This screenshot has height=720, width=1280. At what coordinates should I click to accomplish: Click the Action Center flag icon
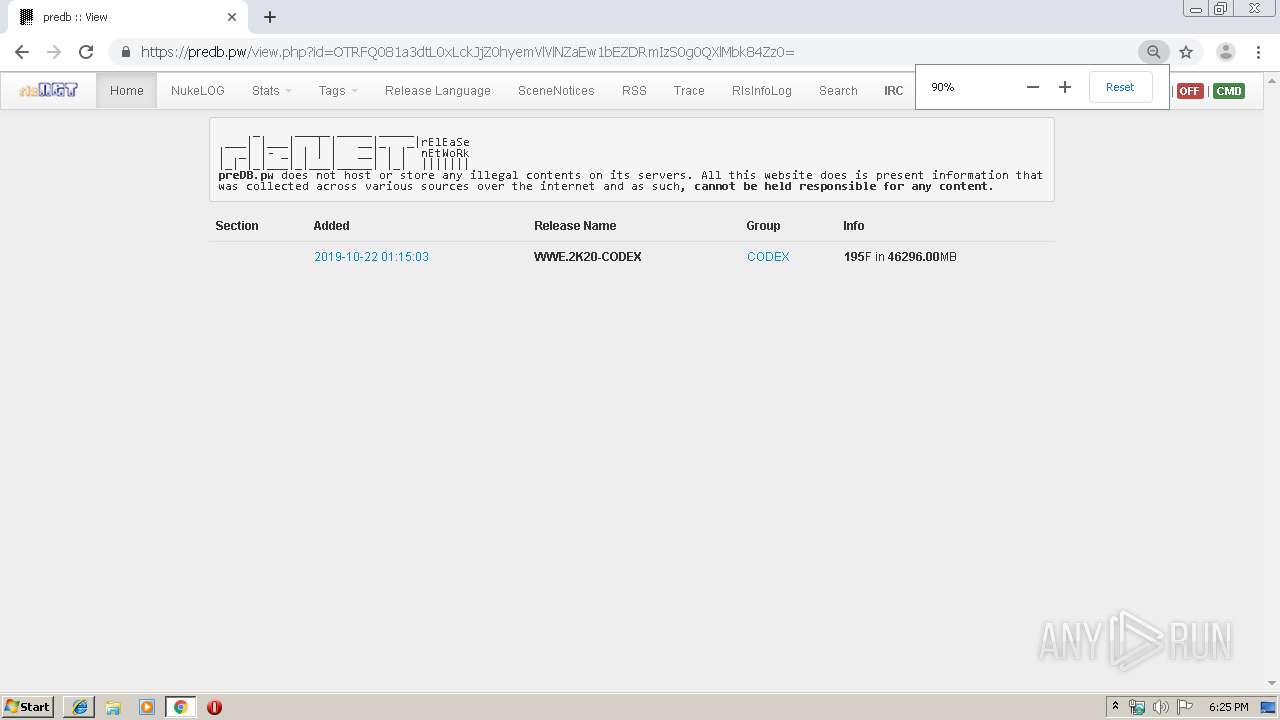(x=1185, y=707)
